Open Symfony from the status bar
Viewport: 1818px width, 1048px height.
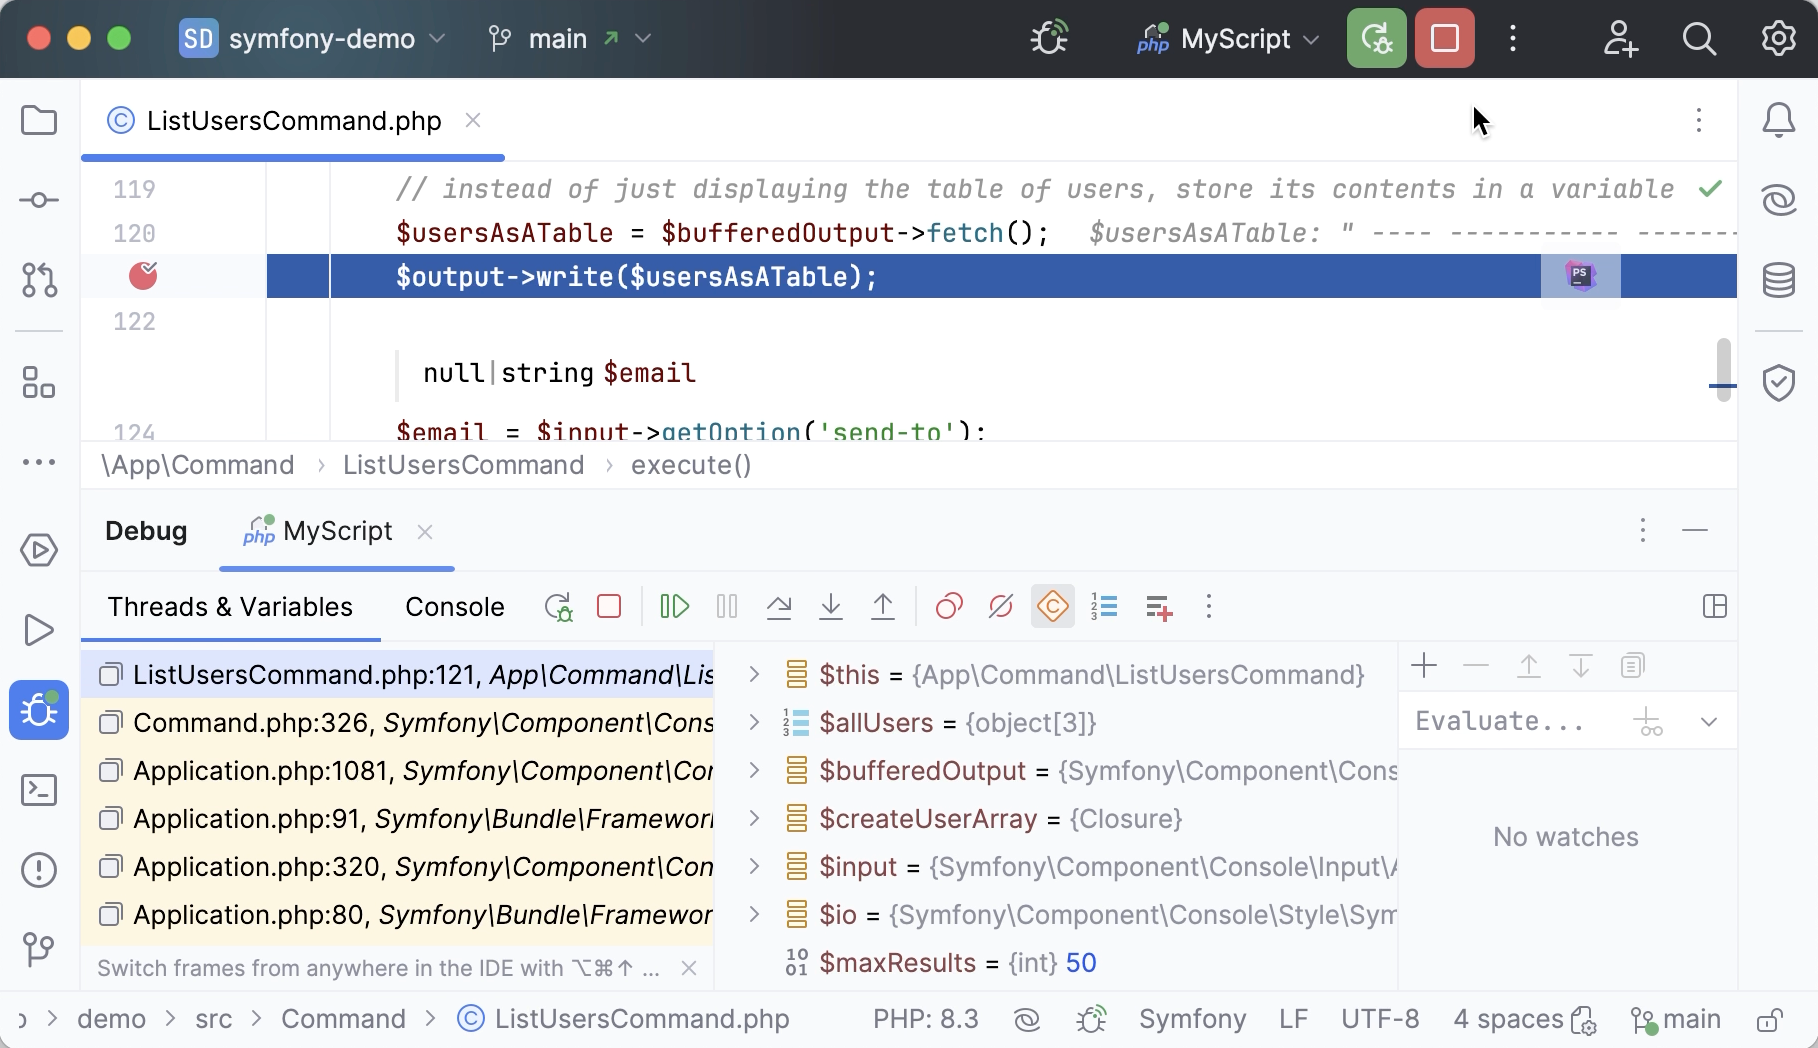1192,1018
